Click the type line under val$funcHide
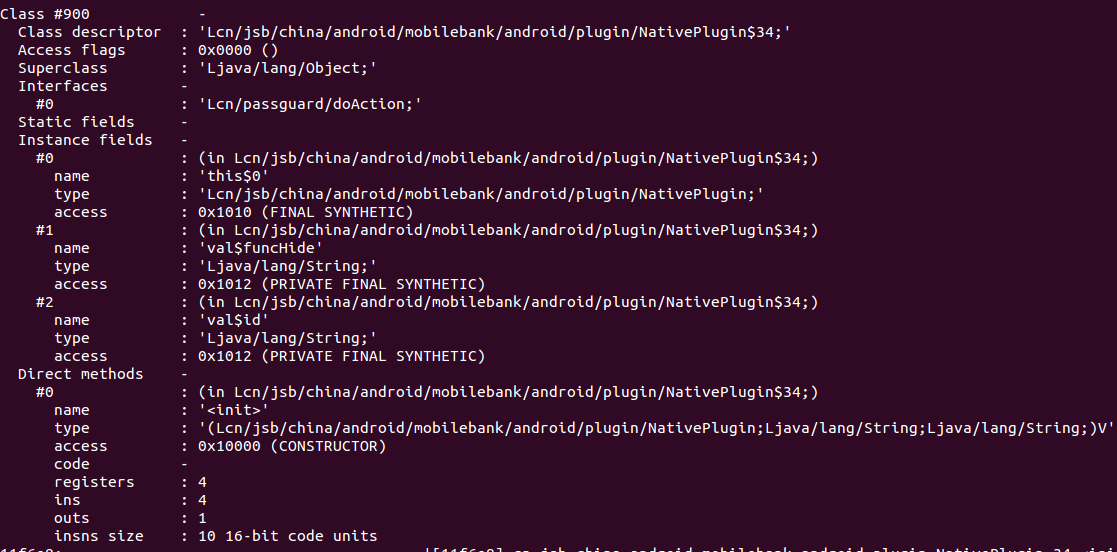The height and width of the screenshot is (552, 1117). click(x=288, y=266)
